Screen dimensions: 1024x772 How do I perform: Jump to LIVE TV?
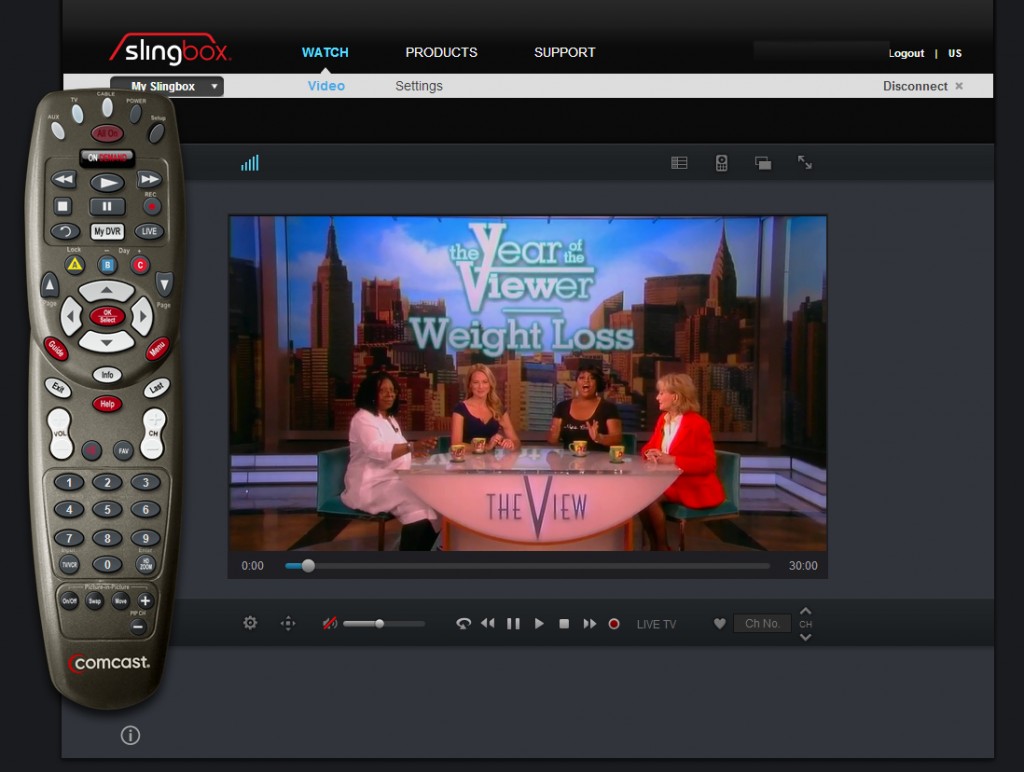point(656,624)
